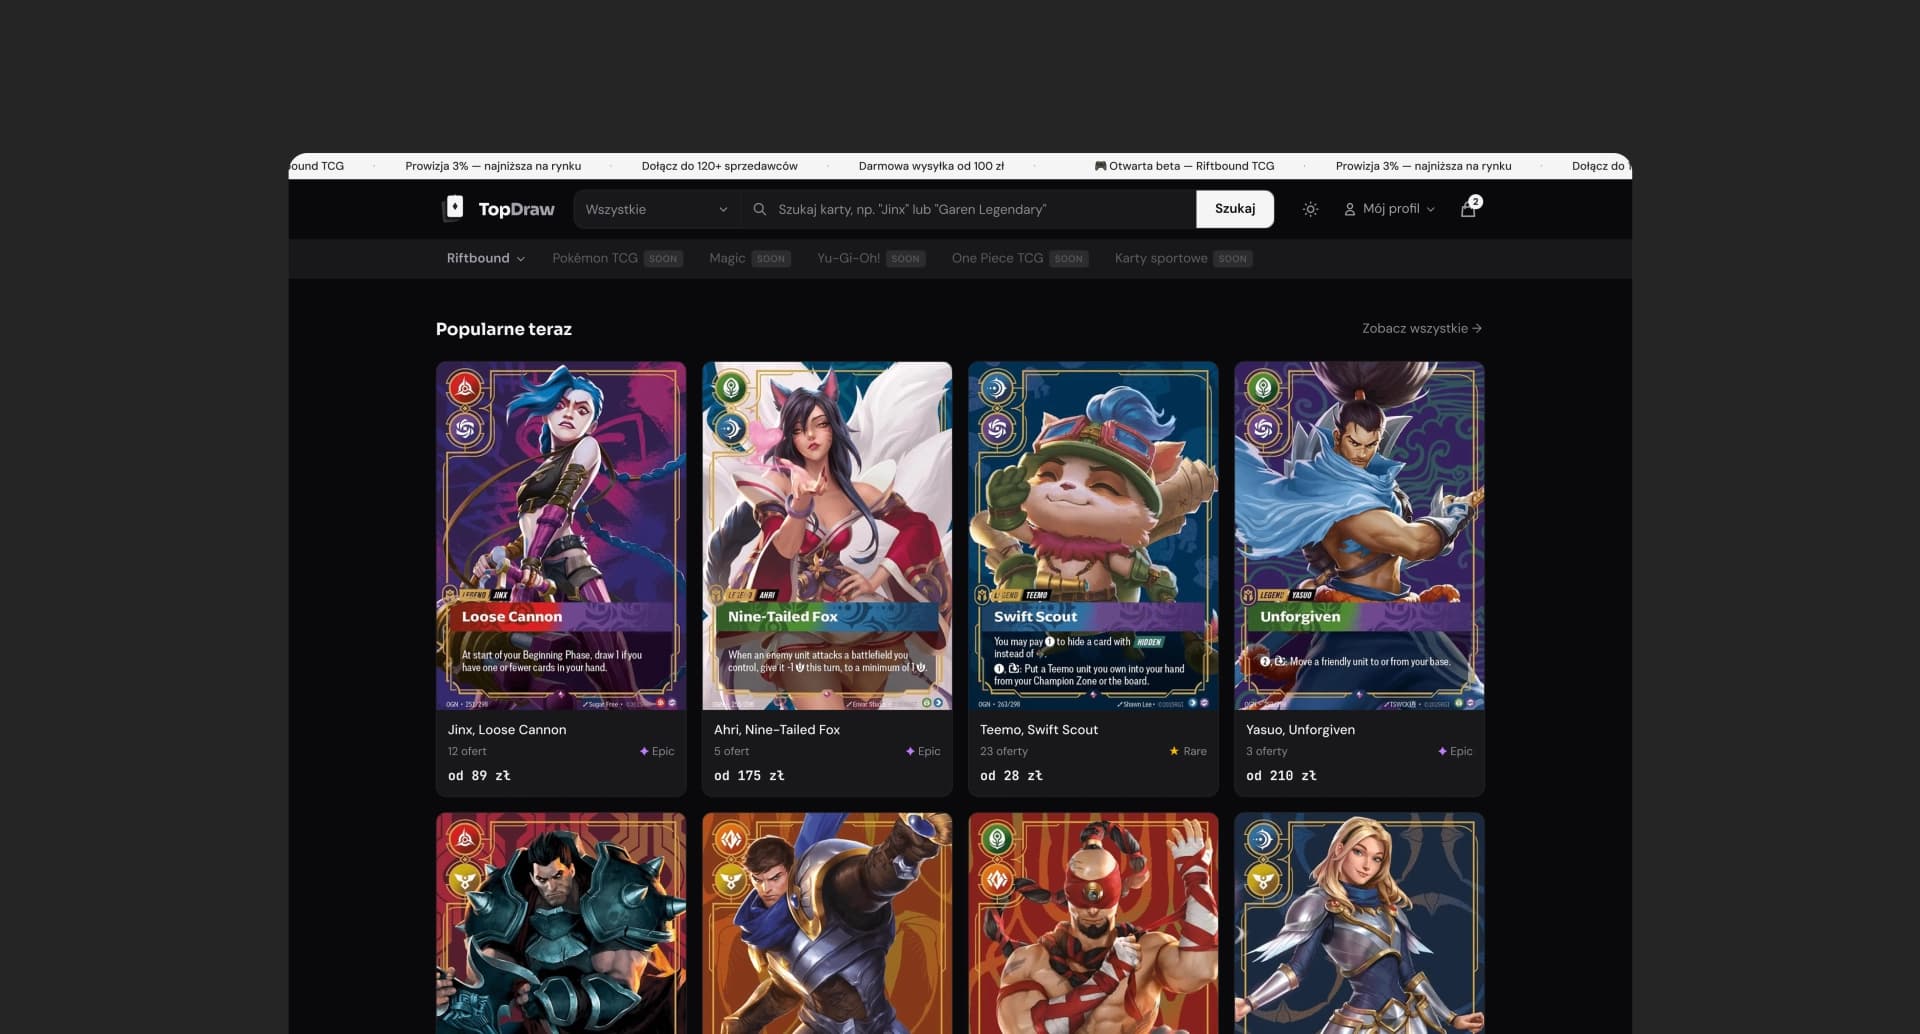Click the Epic rarity star on Yasuo

point(1442,751)
